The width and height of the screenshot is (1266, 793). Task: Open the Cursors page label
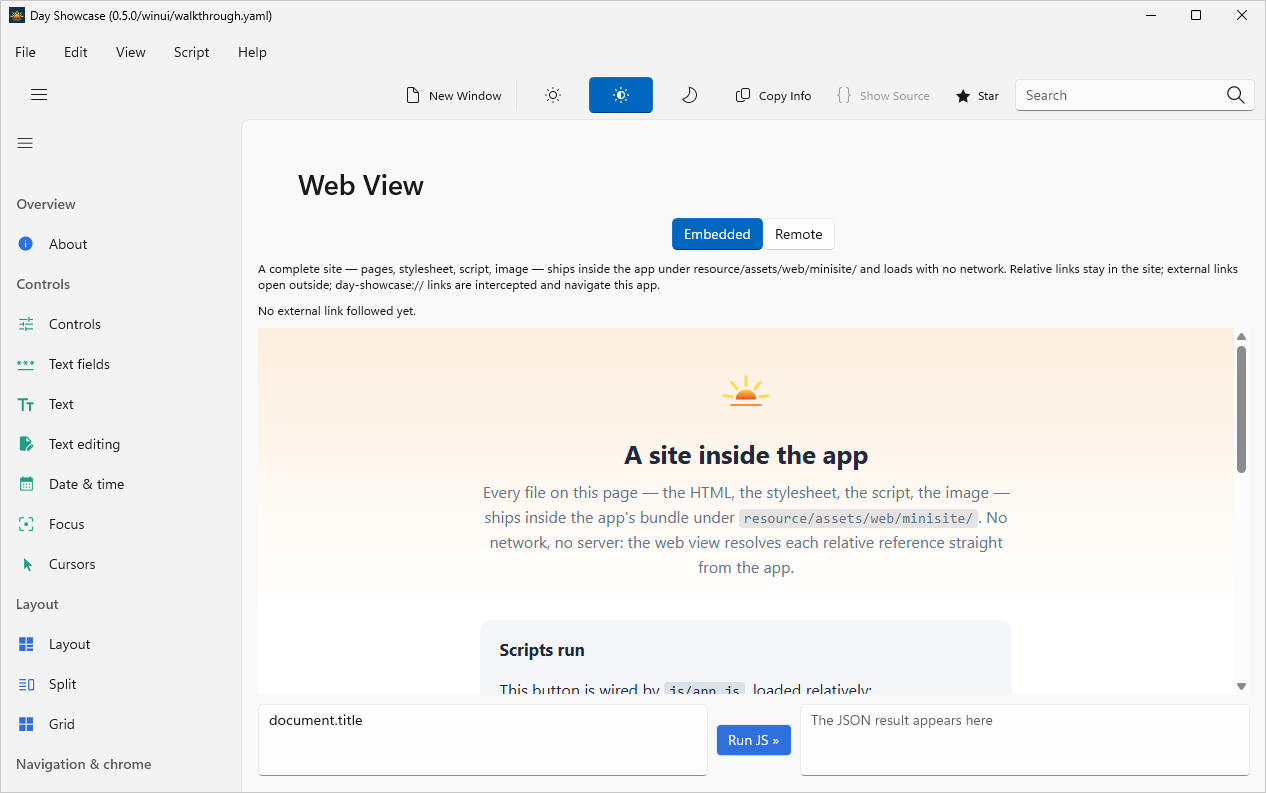tap(72, 564)
